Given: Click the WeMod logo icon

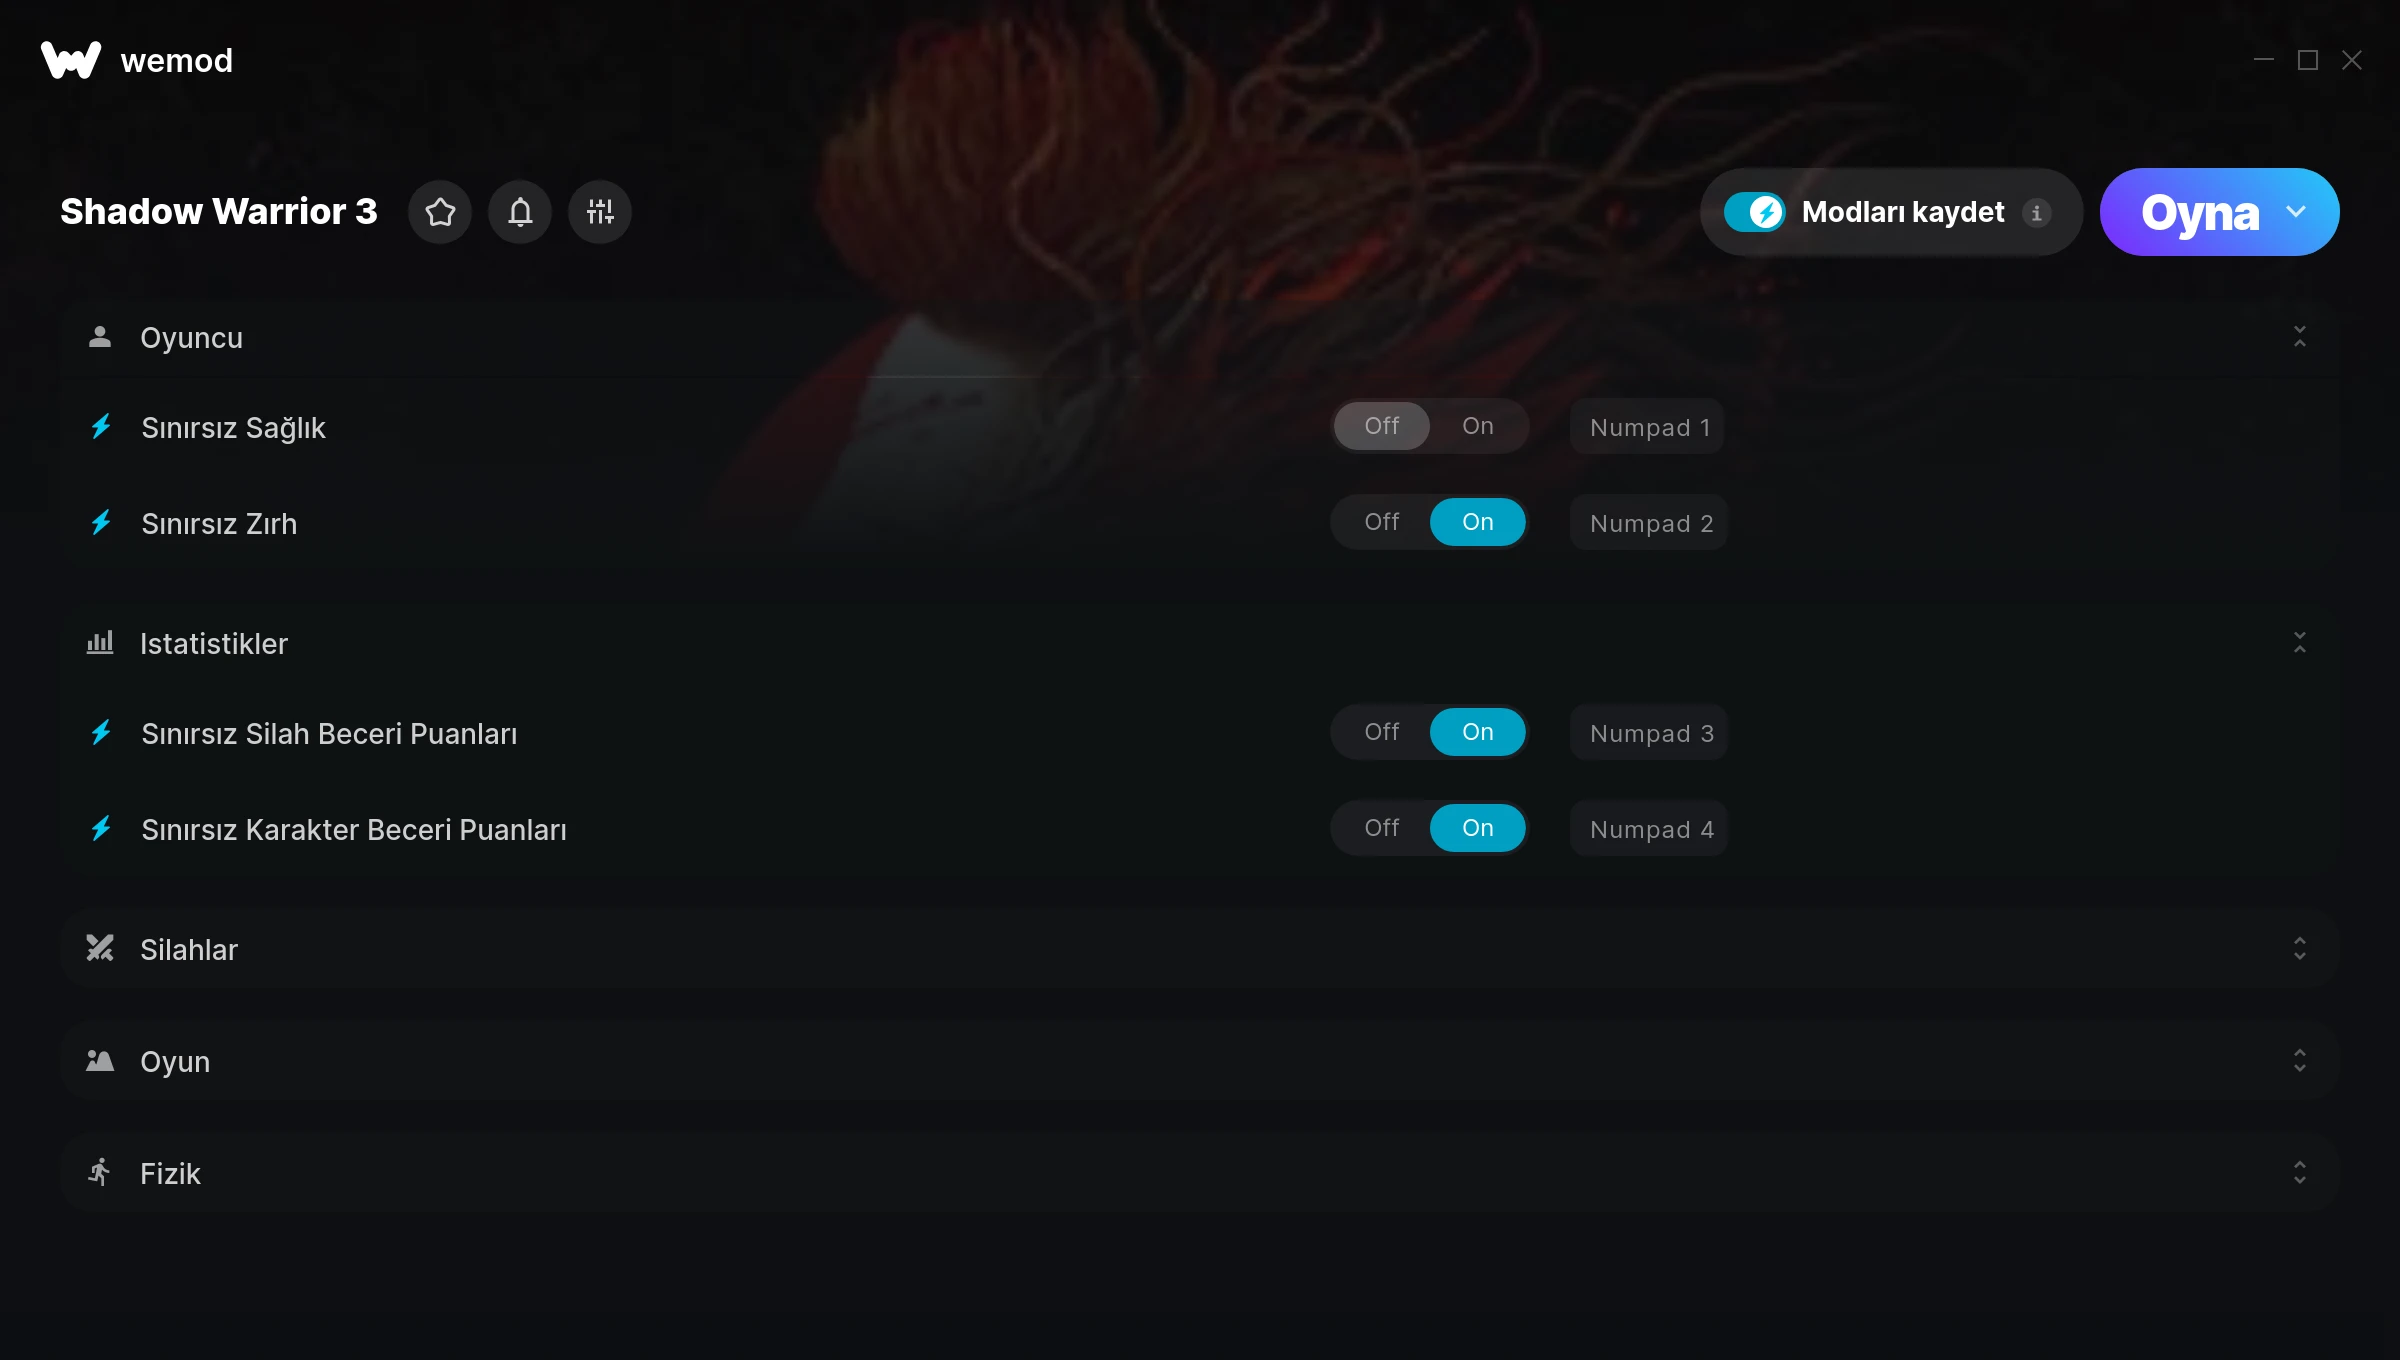Looking at the screenshot, I should (x=71, y=60).
